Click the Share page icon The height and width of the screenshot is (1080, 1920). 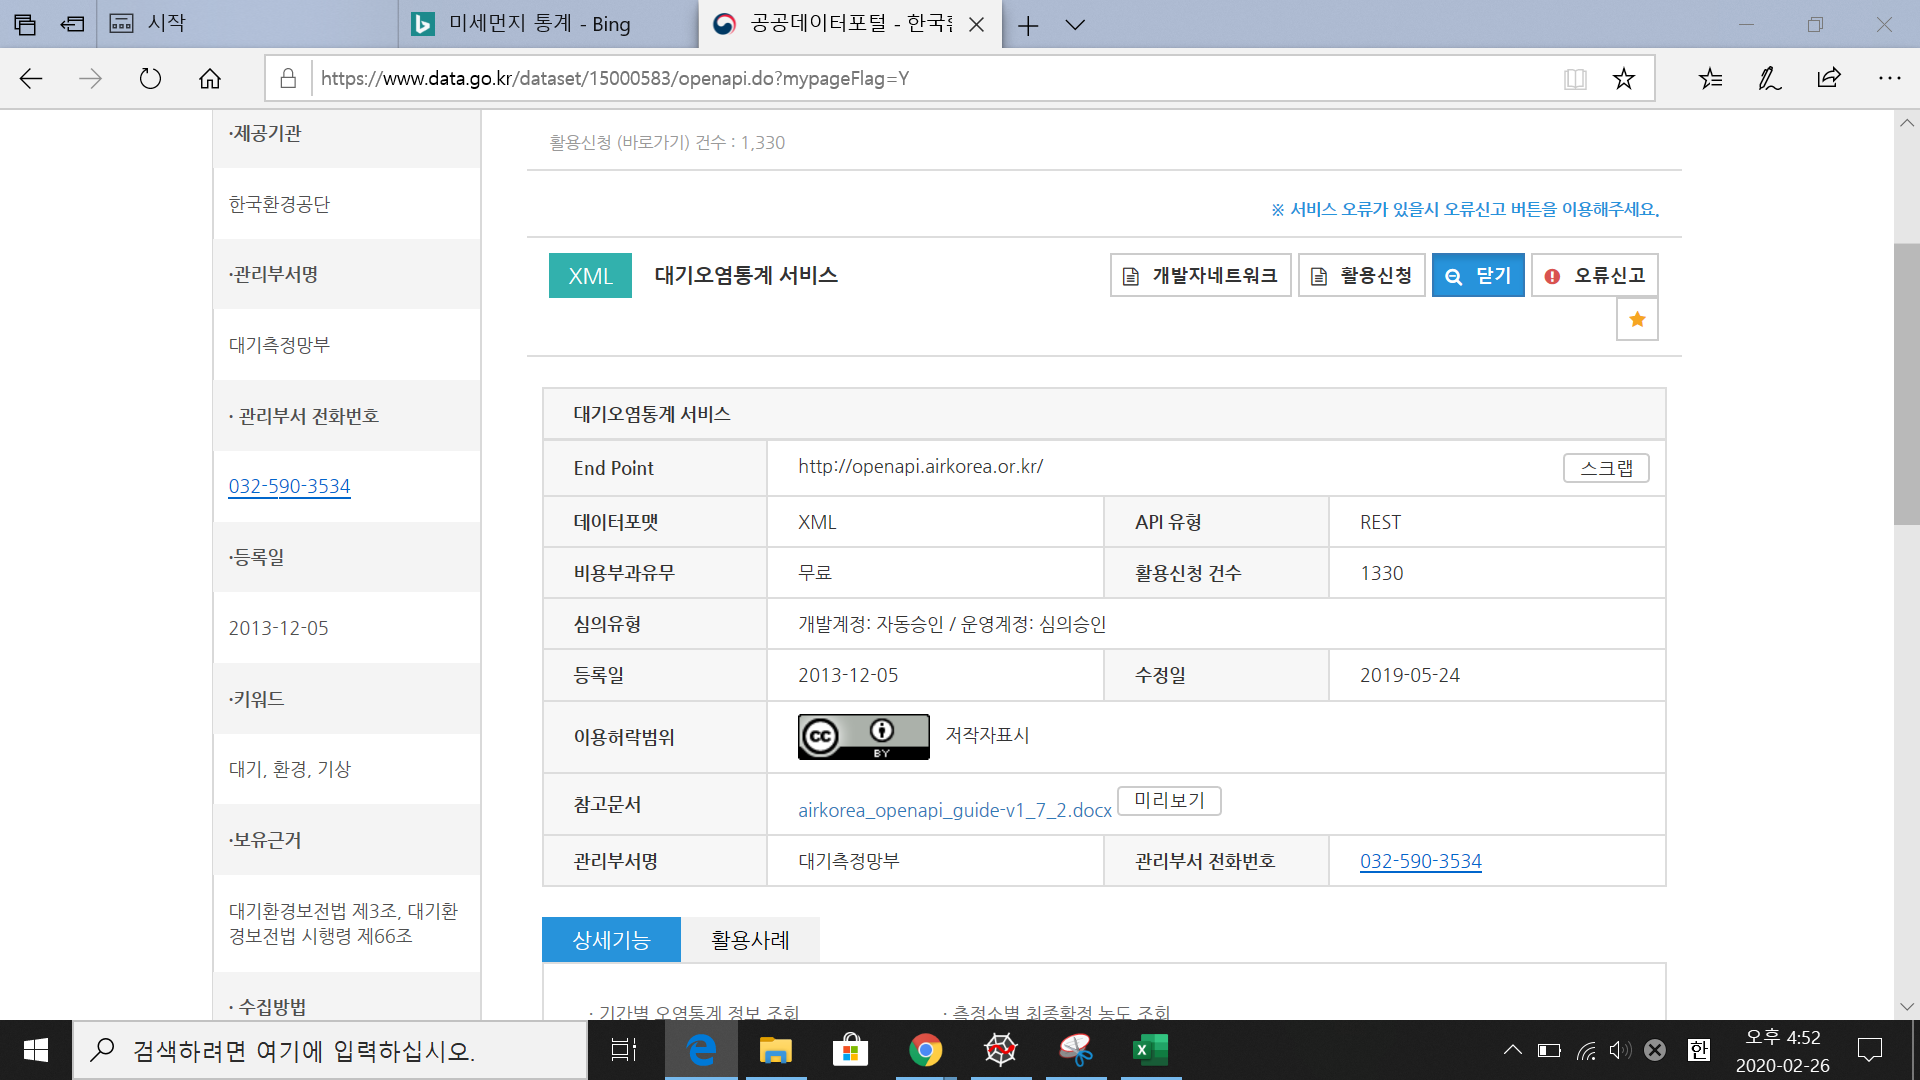1829,79
